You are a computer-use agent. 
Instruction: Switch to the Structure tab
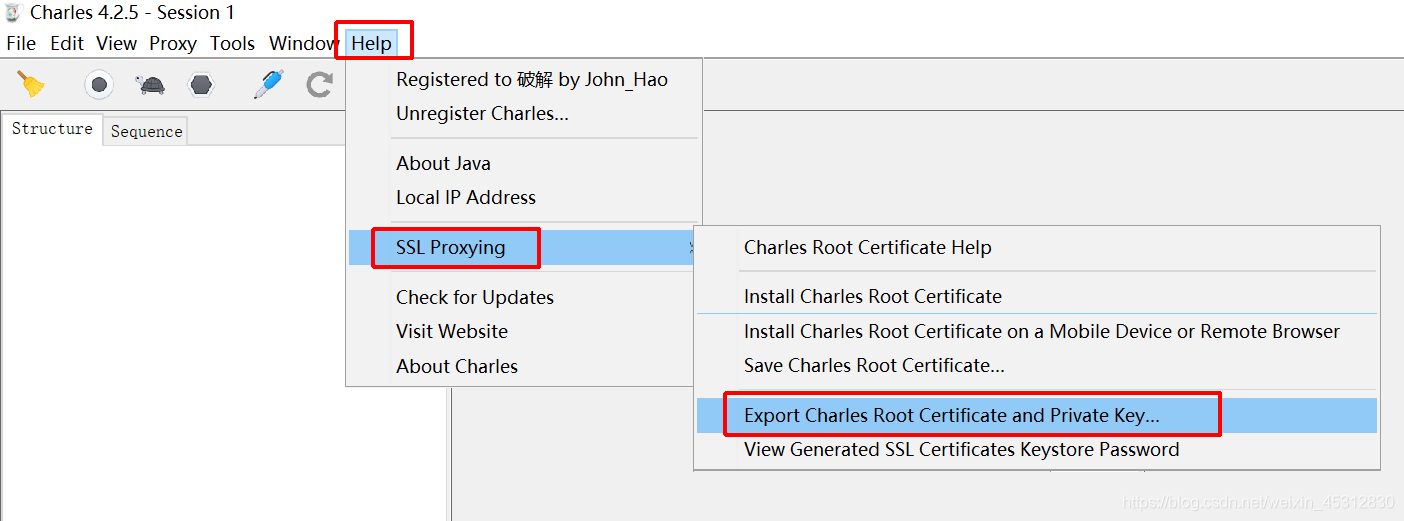coord(52,129)
